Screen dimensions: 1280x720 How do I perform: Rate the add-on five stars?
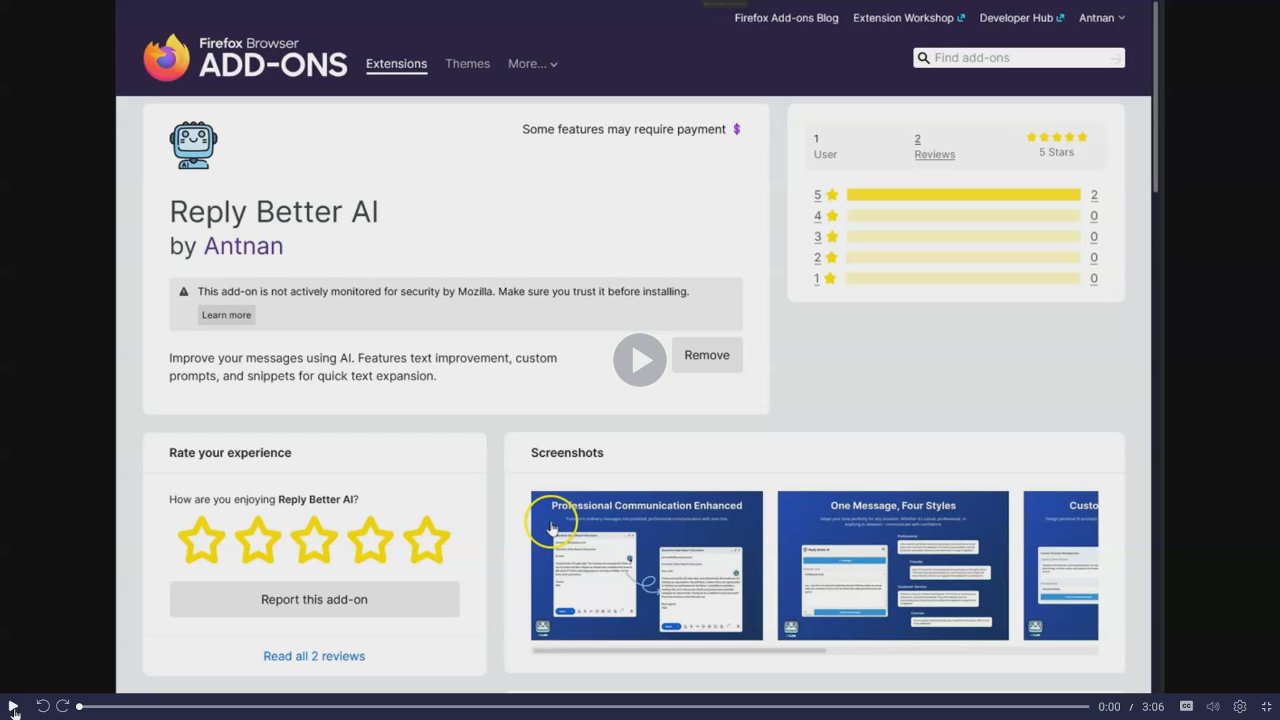tap(427, 540)
